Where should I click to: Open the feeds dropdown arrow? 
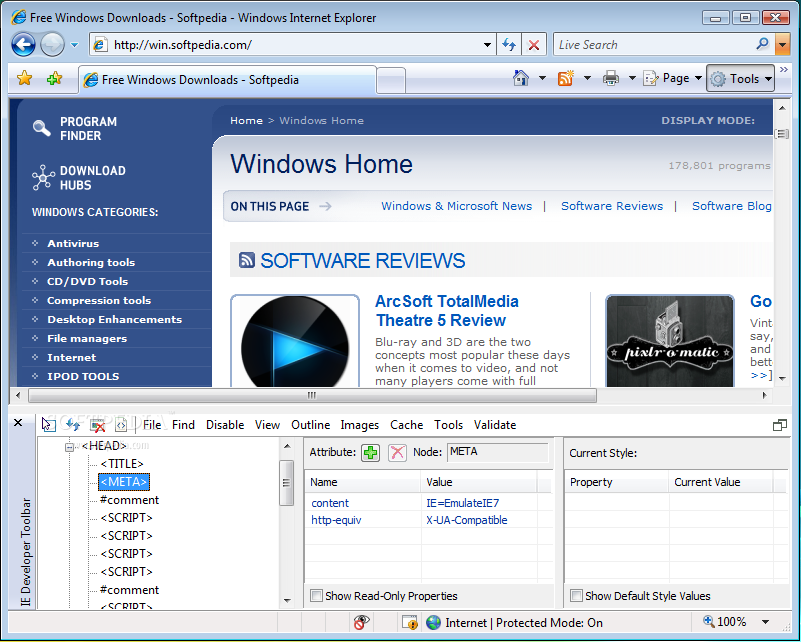click(x=587, y=79)
